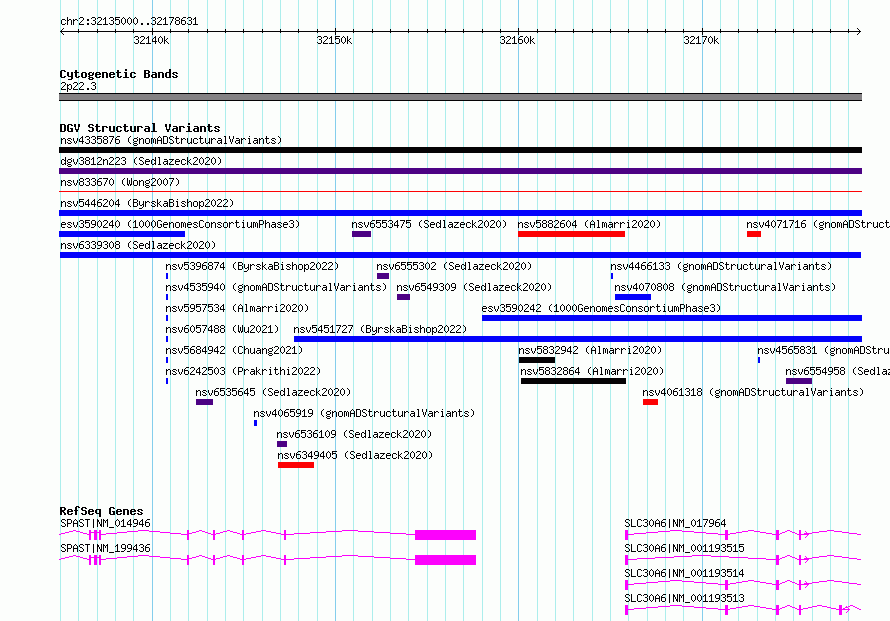Select the red nsv4071716 variant bar

(754, 234)
